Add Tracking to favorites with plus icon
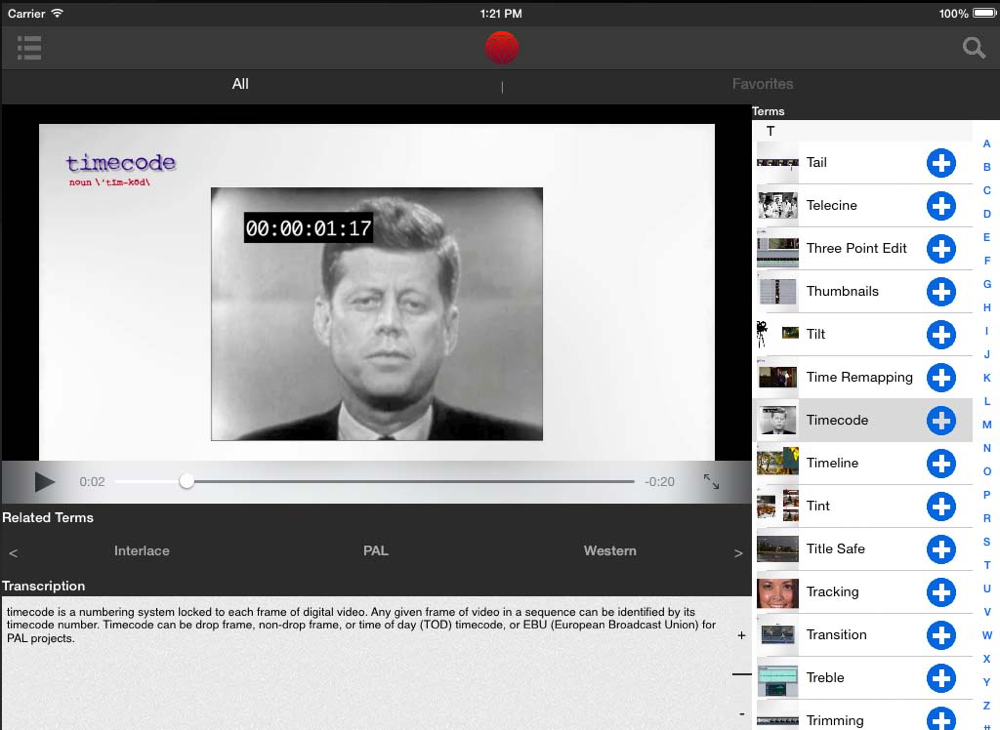Screen dimensions: 1000x730 click(x=941, y=592)
